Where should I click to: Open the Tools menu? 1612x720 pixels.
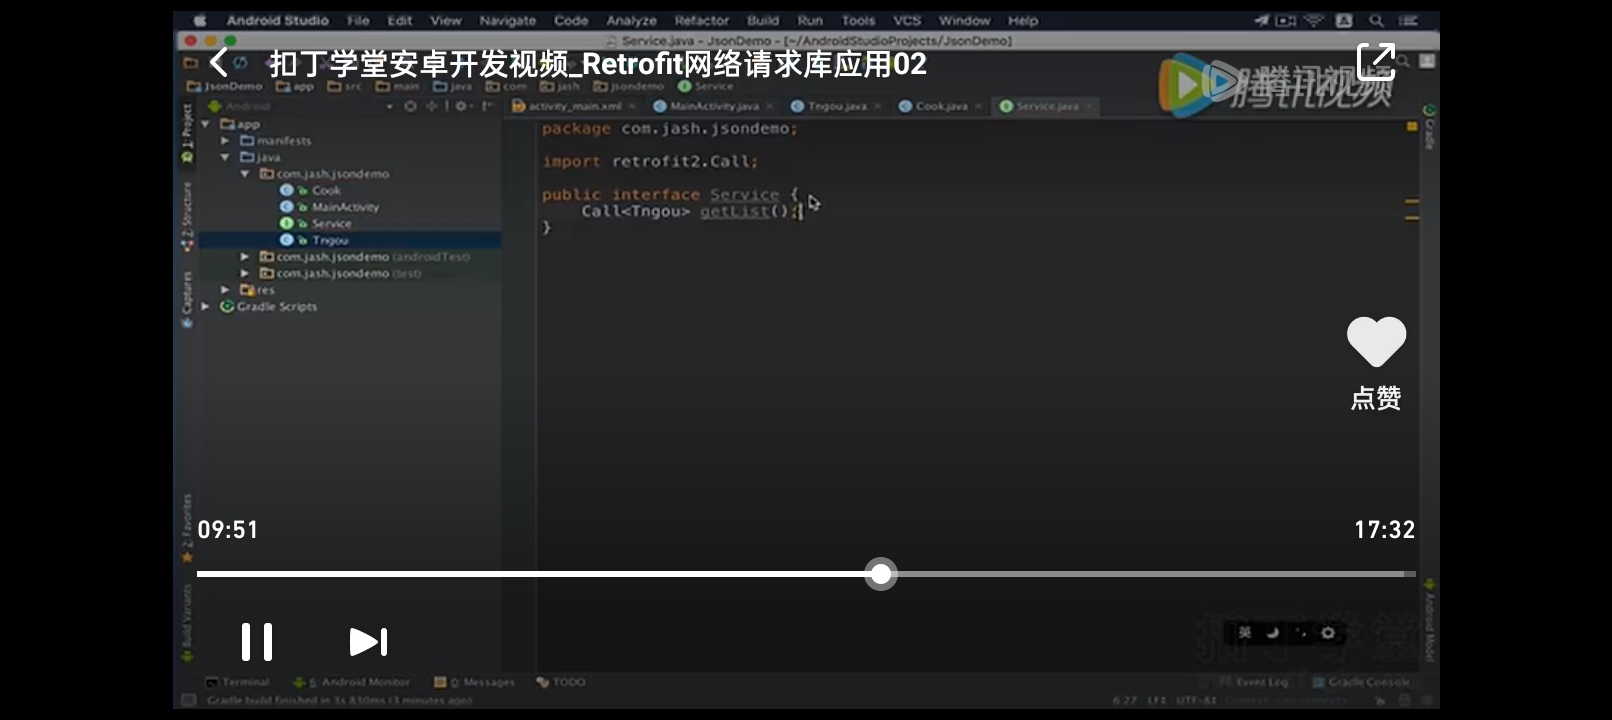[858, 20]
